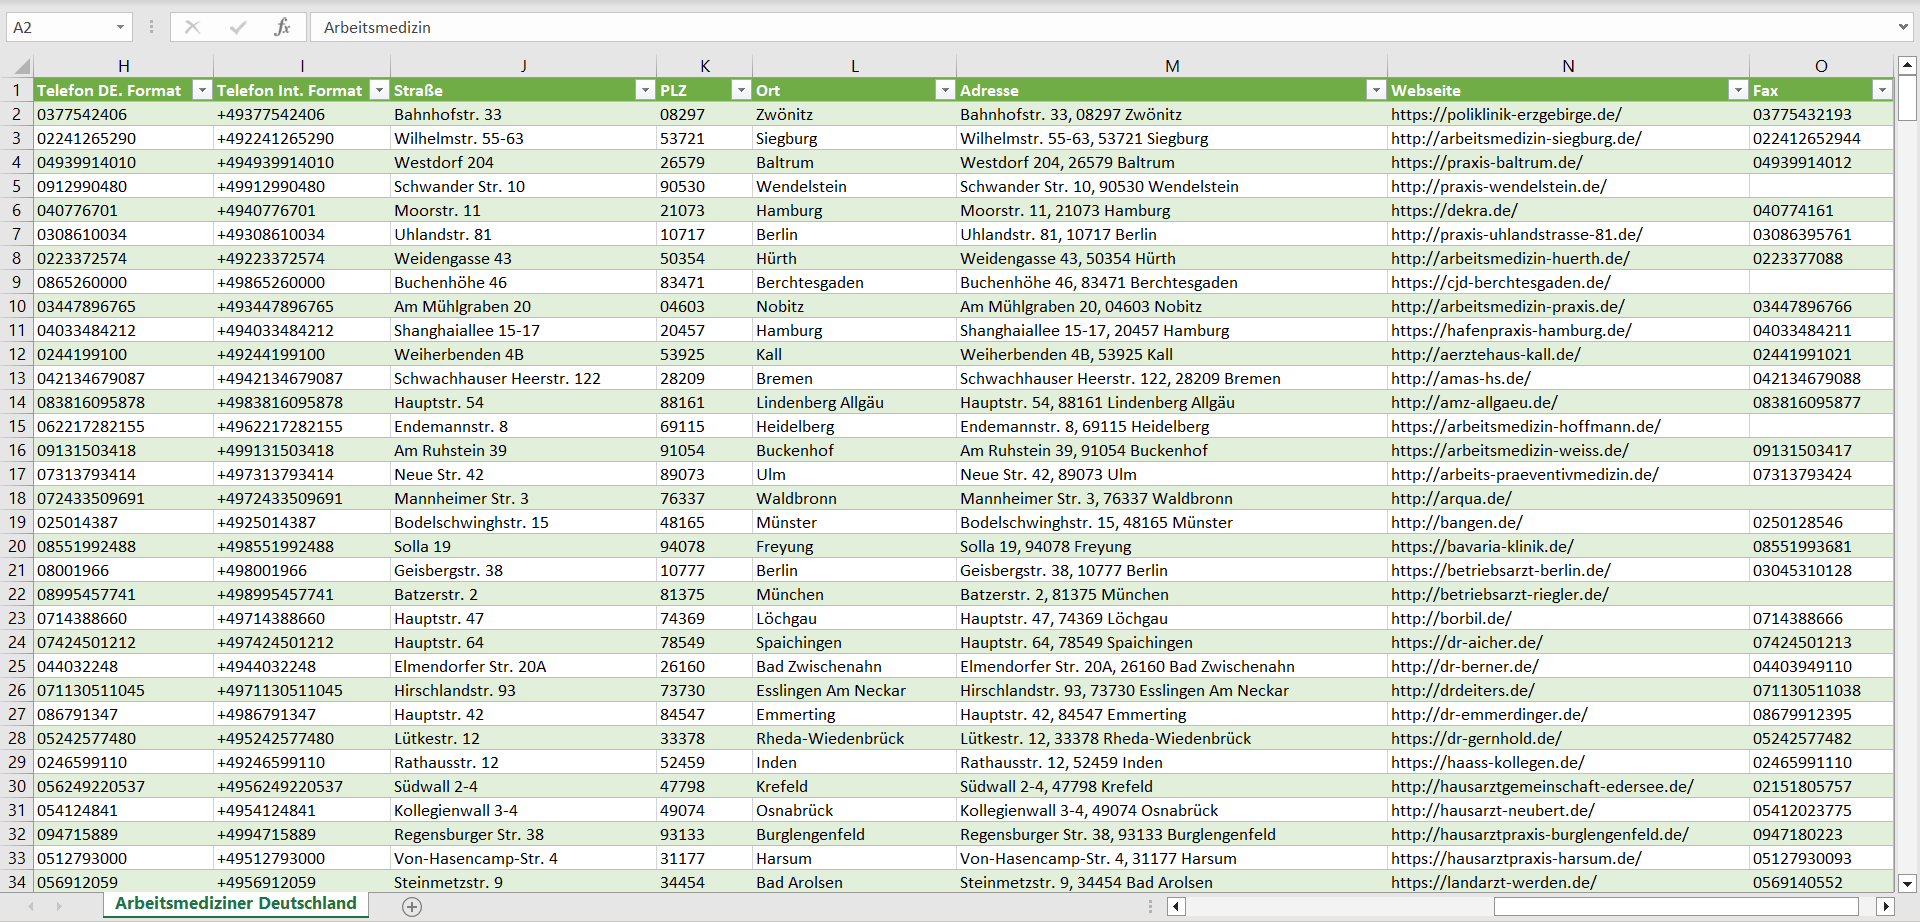Screen dimensions: 1920x922
Task: Click the PLZ cell 28209
Action: (705, 378)
